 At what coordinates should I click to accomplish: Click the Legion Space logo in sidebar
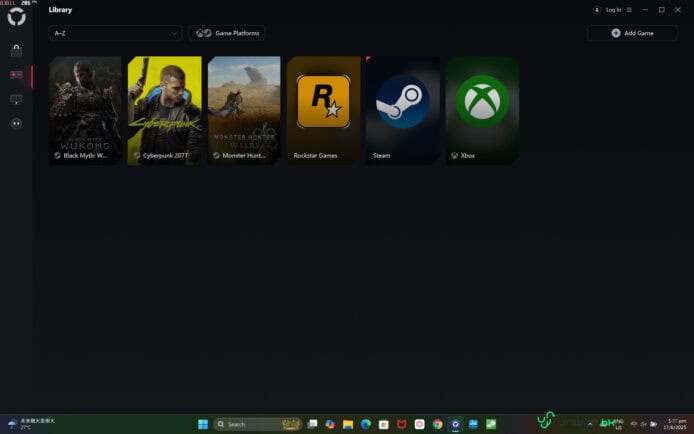16,17
